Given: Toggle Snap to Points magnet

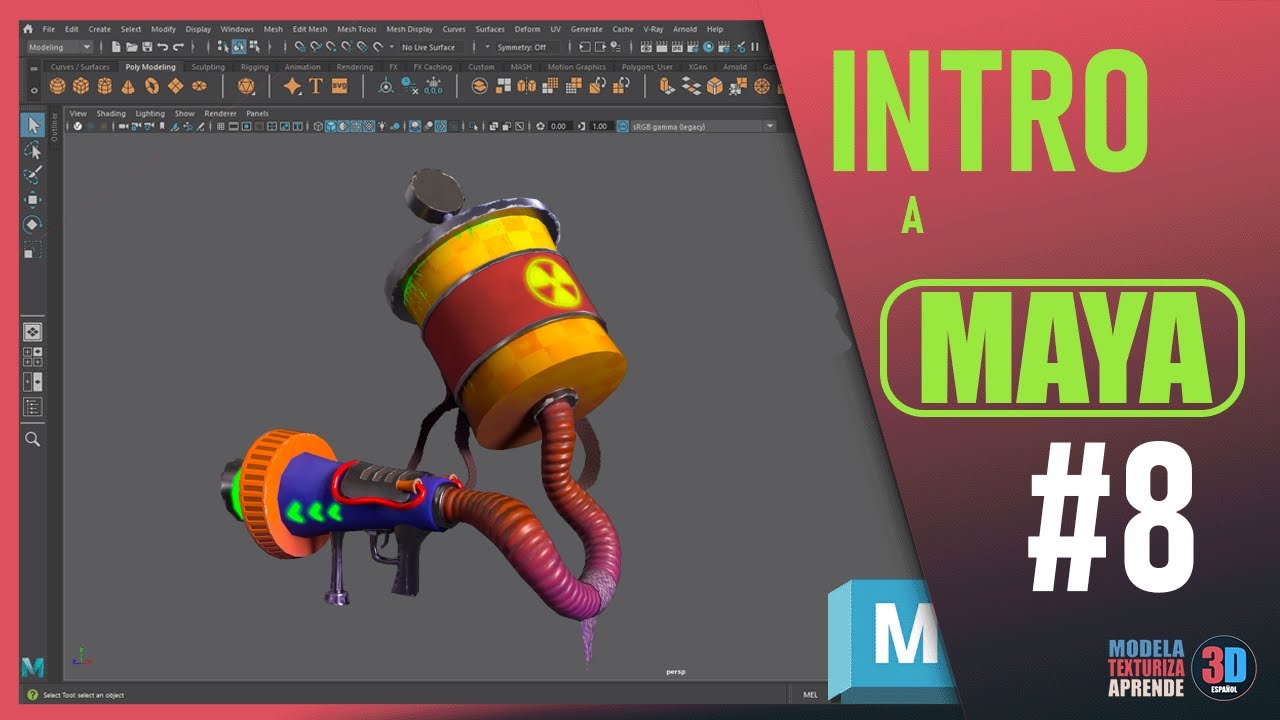Looking at the screenshot, I should pyautogui.click(x=330, y=46).
